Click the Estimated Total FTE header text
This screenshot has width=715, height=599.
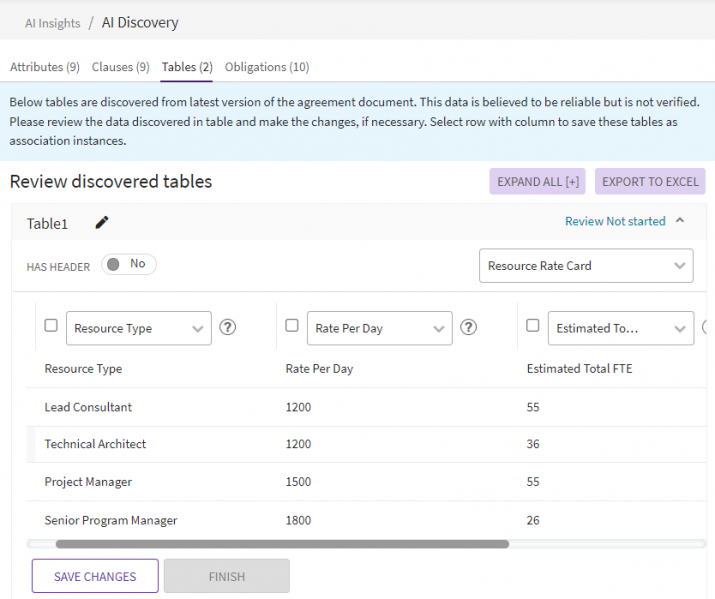click(x=580, y=368)
